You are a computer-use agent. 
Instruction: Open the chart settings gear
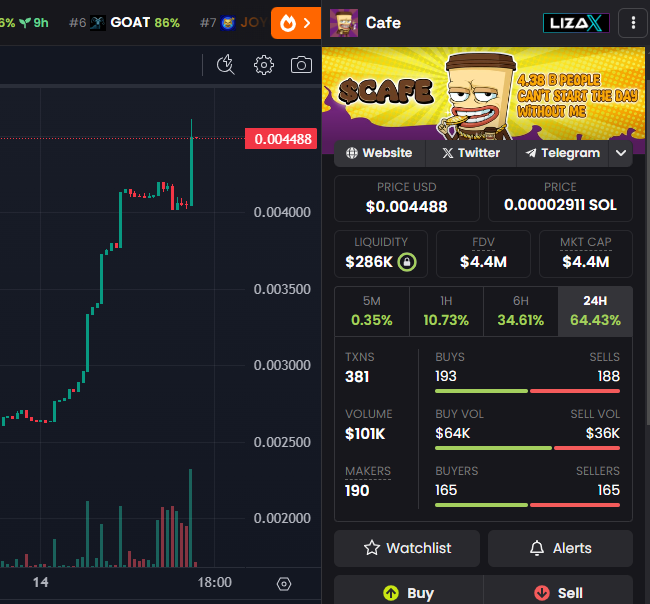click(264, 65)
